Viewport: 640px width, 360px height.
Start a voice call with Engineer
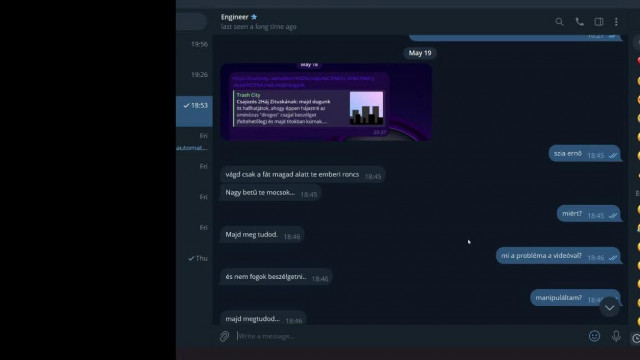point(579,22)
